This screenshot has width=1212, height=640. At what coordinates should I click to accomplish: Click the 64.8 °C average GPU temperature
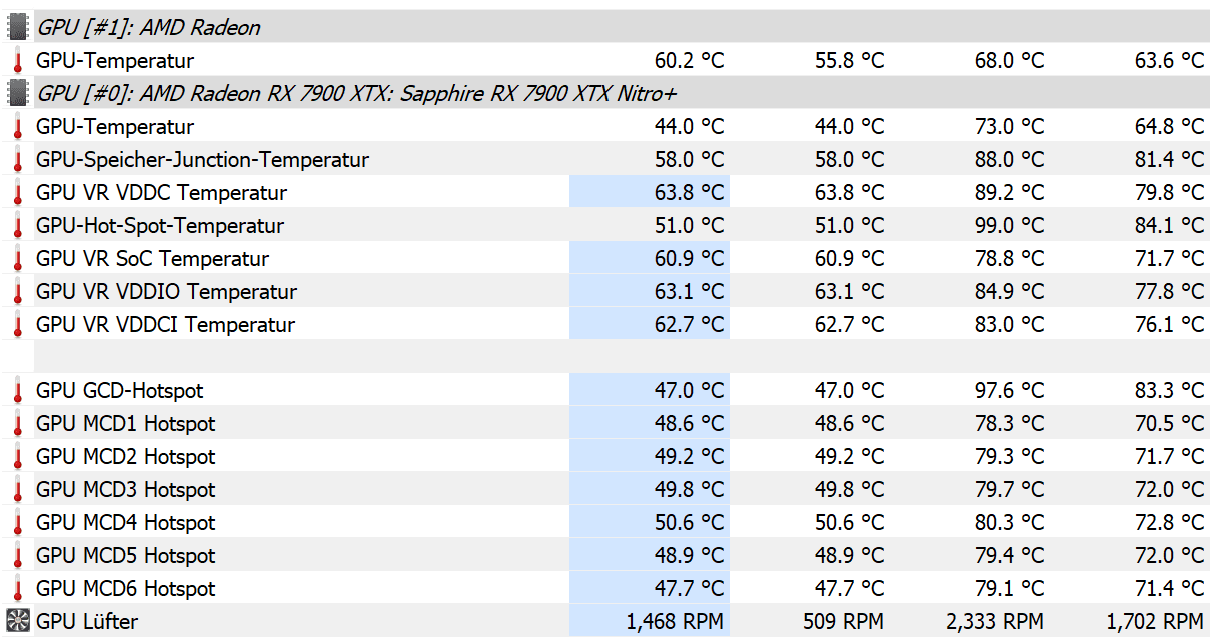1169,127
